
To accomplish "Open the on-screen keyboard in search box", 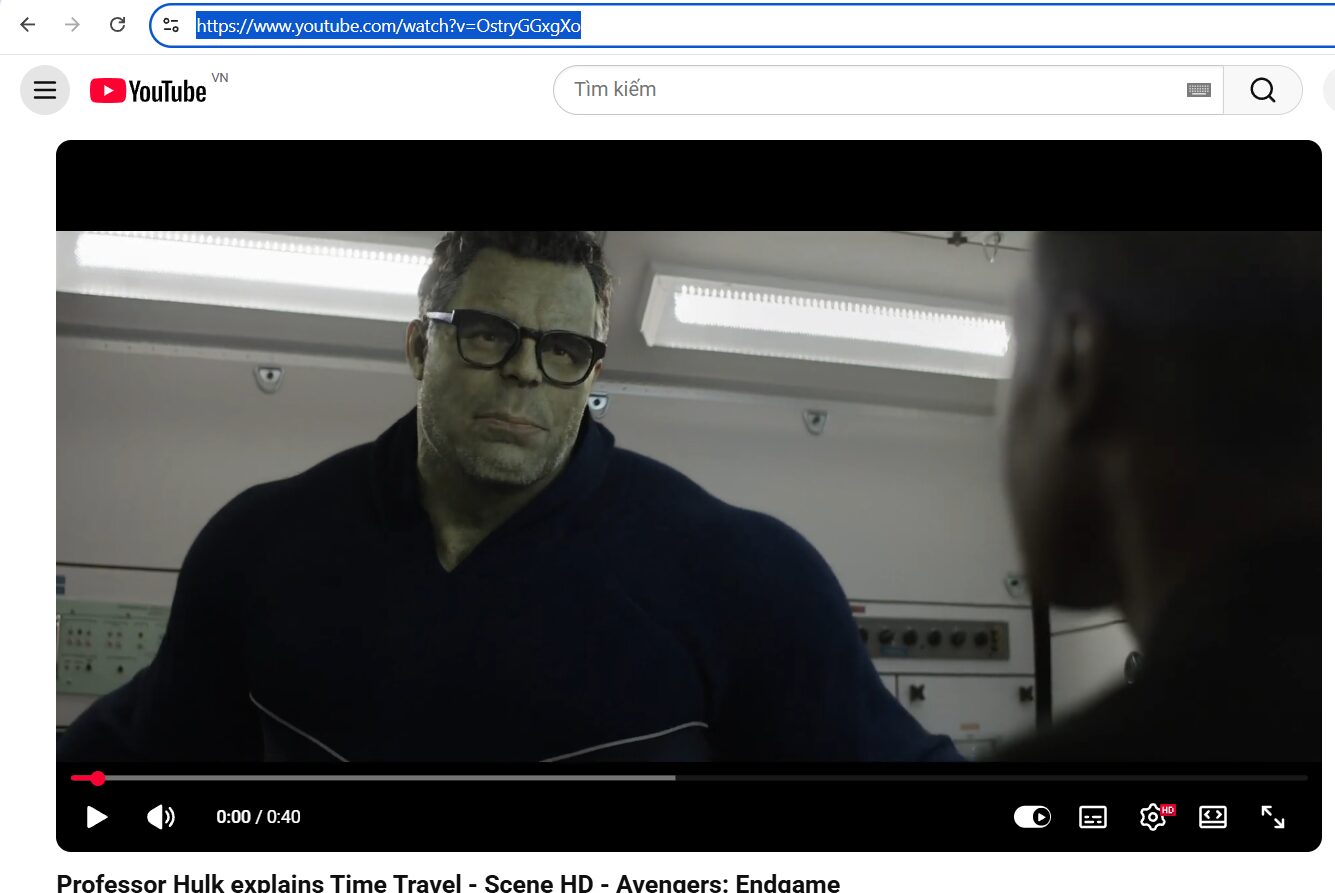I will point(1199,90).
